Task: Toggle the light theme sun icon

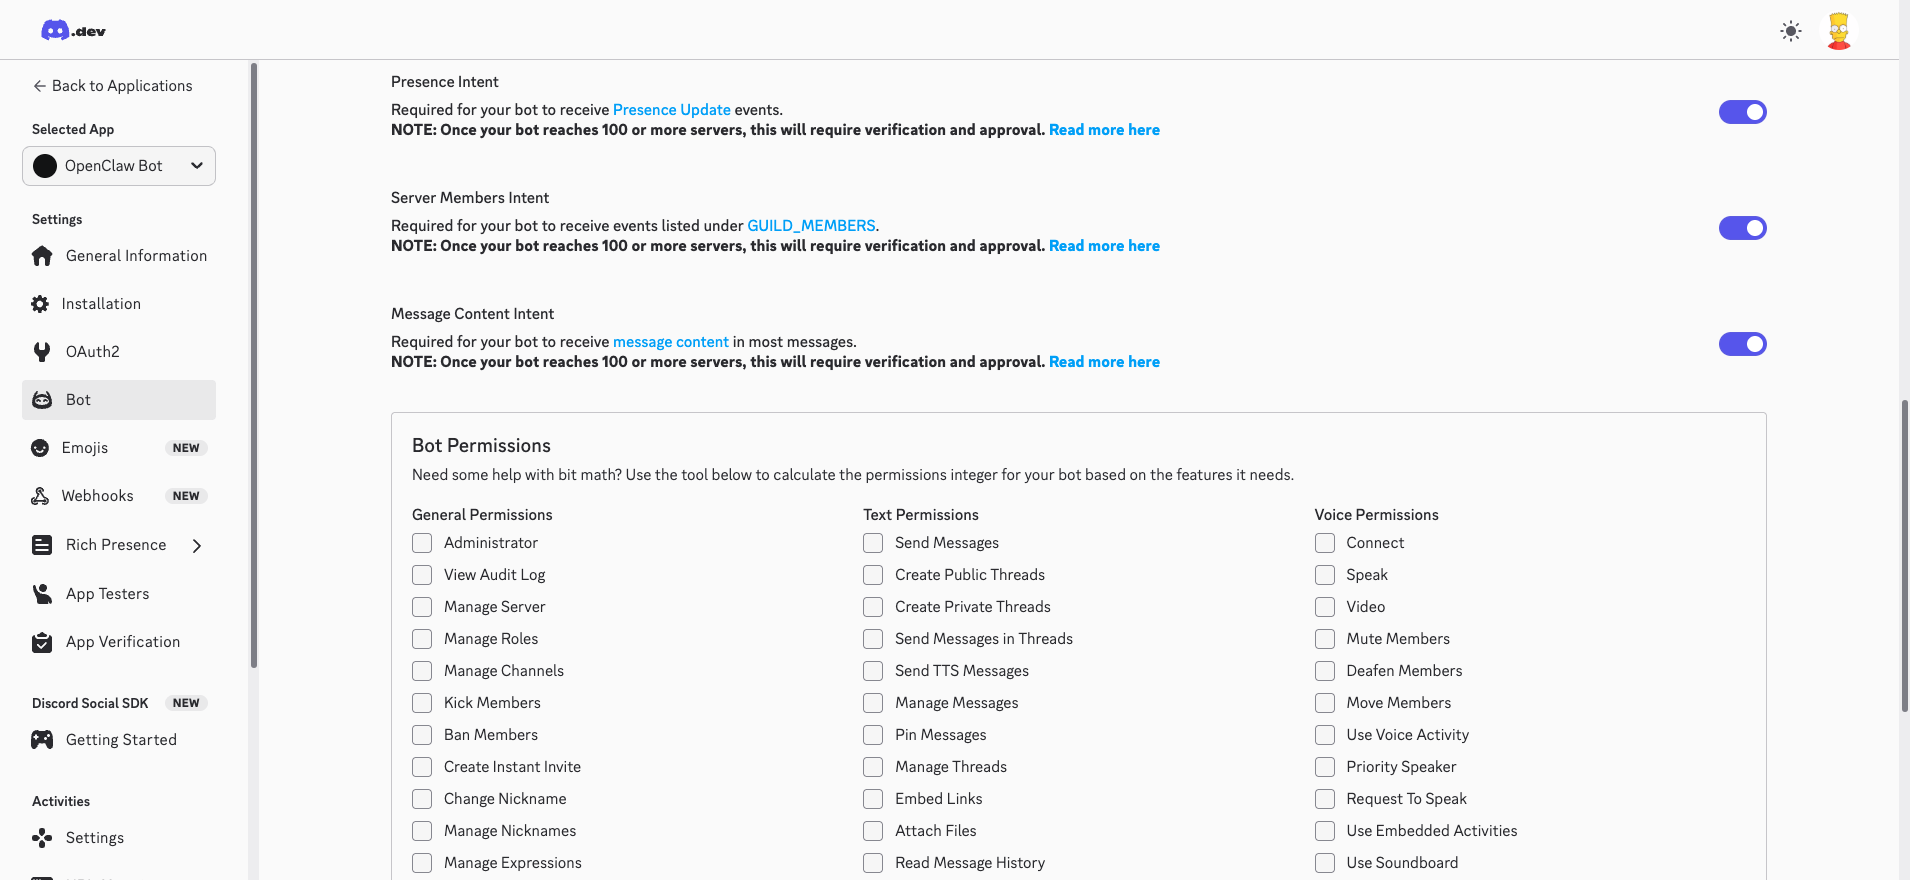Action: point(1790,31)
